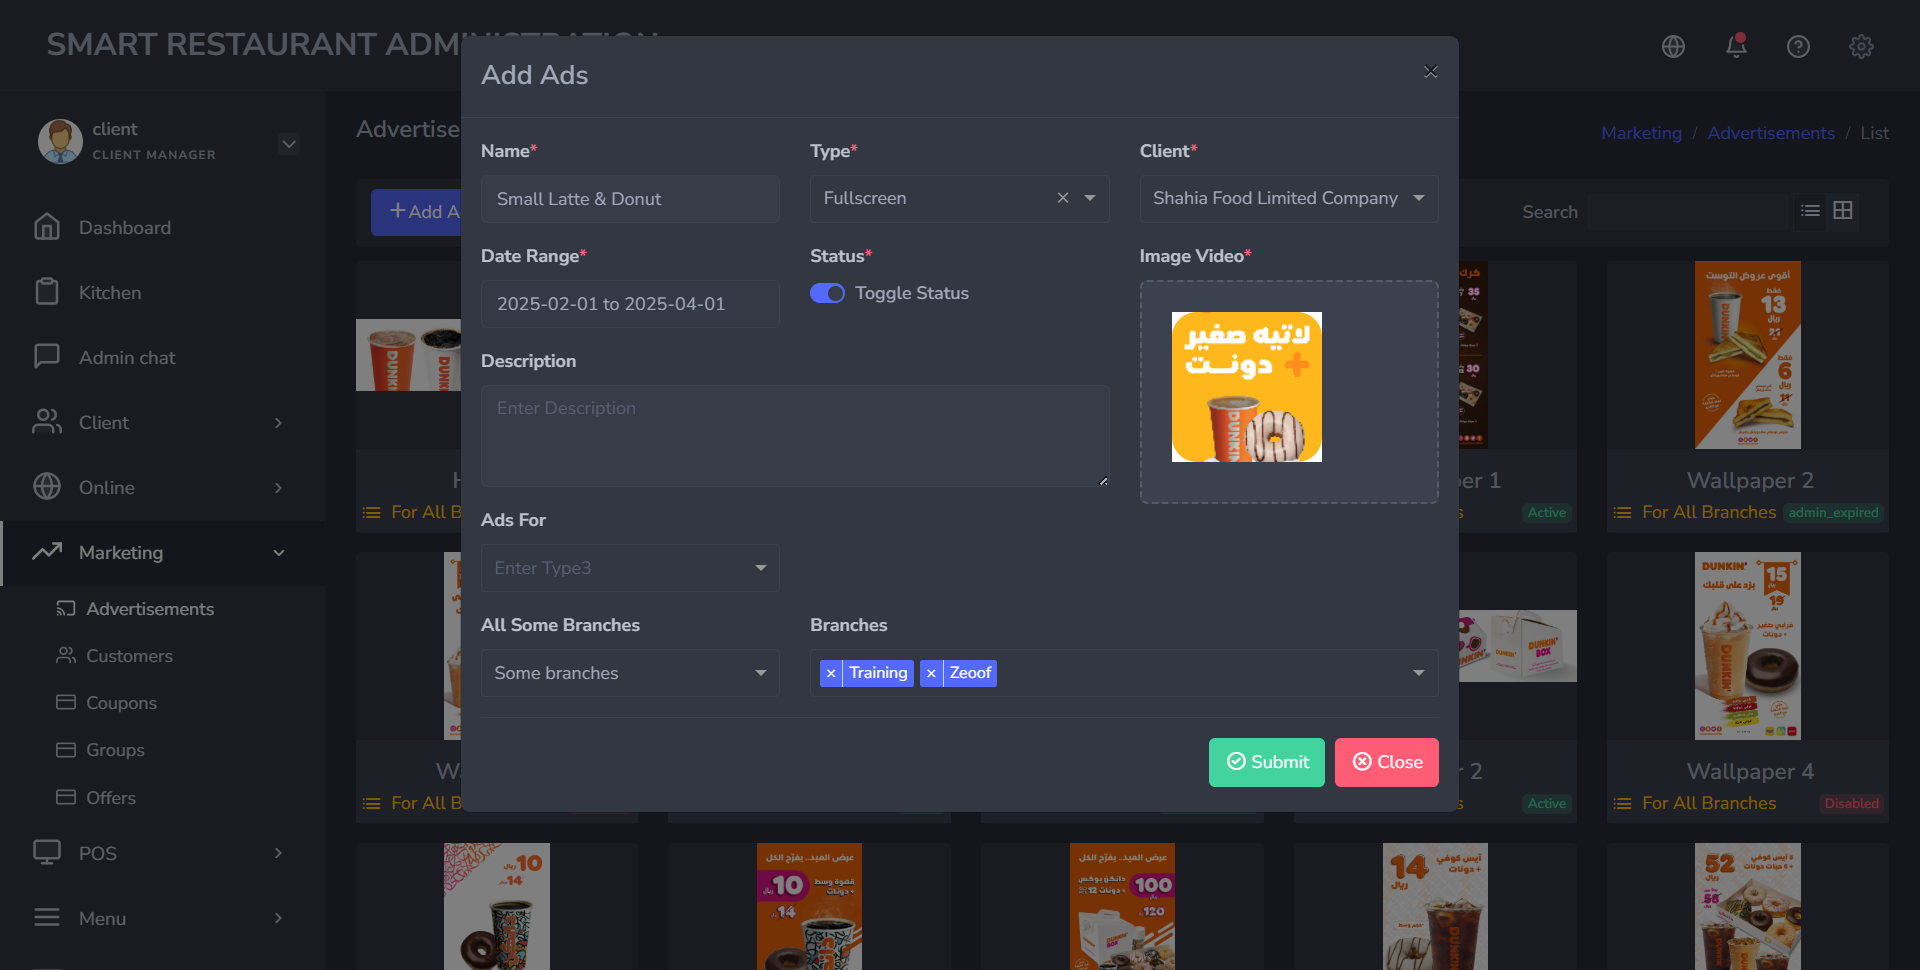This screenshot has width=1920, height=970.
Task: Click the Menu hamburger icon in sidebar
Action: pyautogui.click(x=47, y=918)
